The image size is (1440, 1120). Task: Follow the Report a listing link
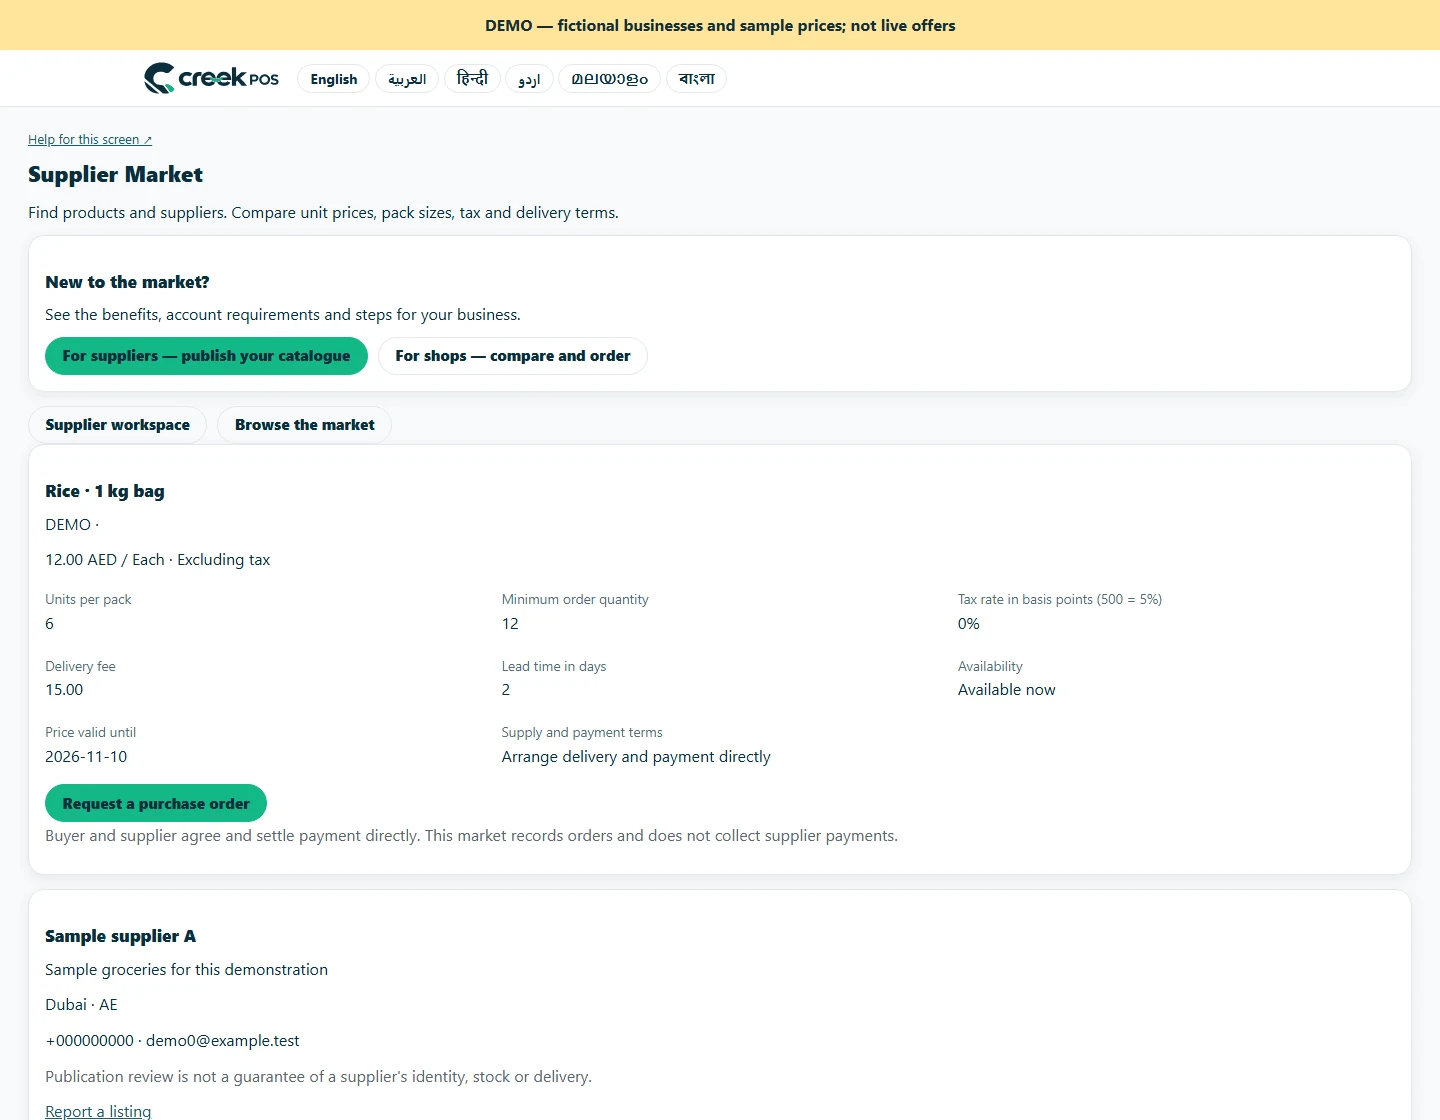tap(98, 1111)
